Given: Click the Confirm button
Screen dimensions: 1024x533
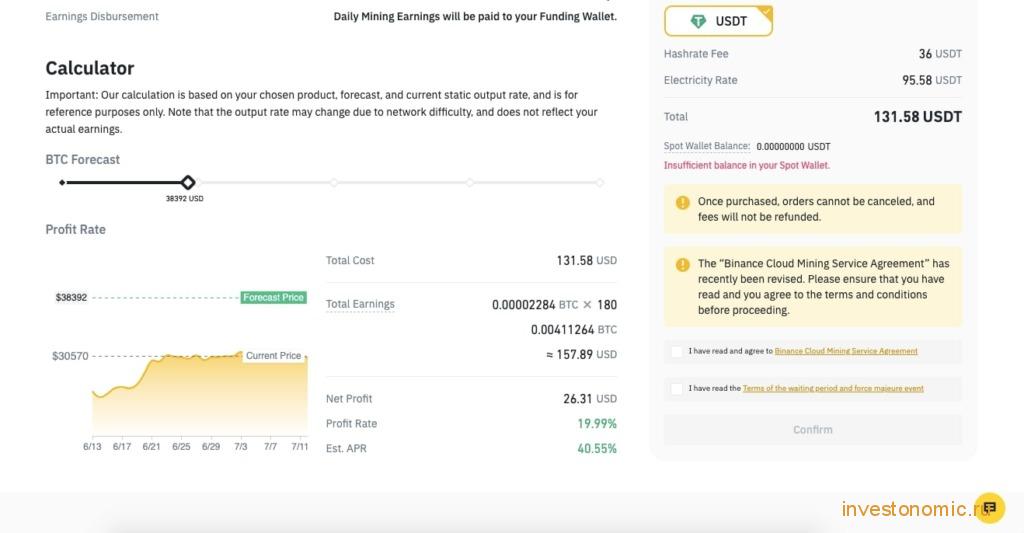Looking at the screenshot, I should tap(812, 430).
